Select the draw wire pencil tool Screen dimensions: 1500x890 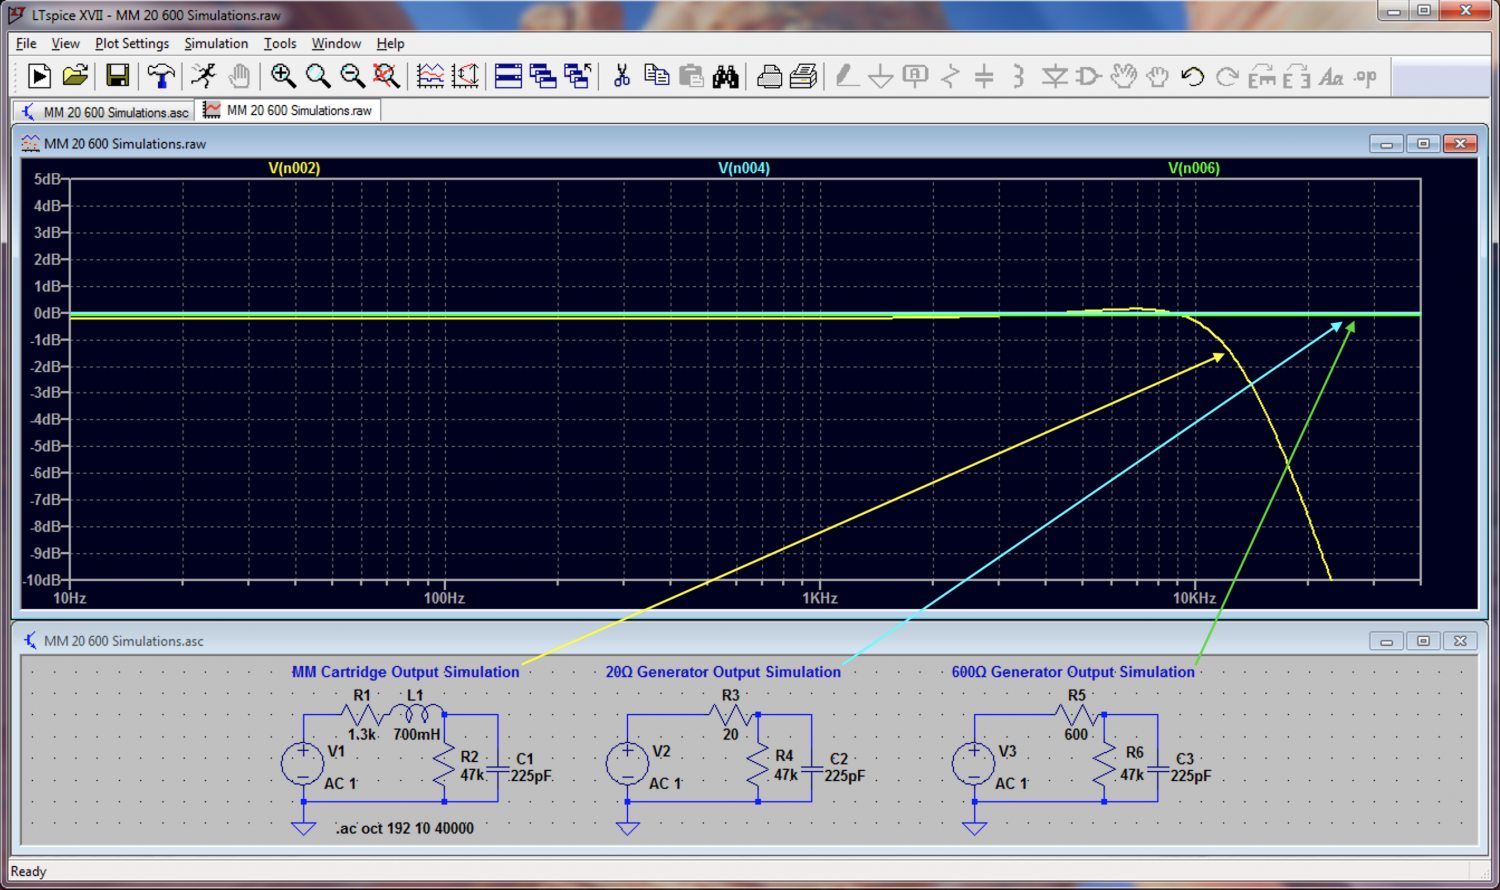pyautogui.click(x=846, y=76)
